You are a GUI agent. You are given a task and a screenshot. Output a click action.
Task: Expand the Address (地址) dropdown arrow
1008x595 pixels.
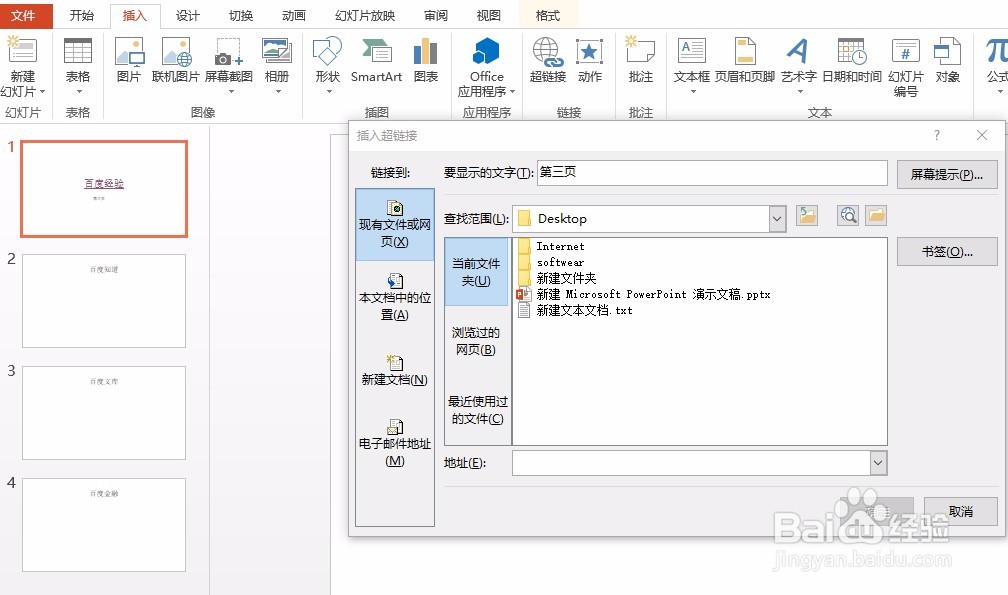(878, 463)
